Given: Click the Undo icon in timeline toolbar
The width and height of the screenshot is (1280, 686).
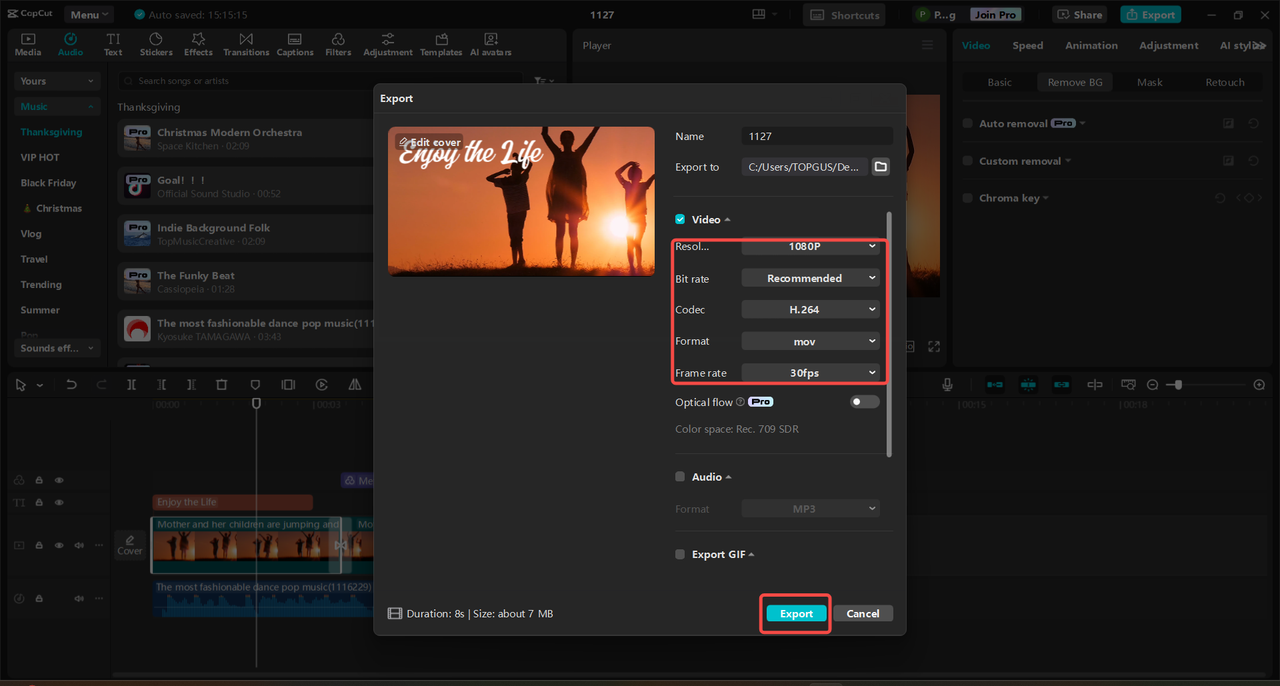Looking at the screenshot, I should [x=71, y=385].
